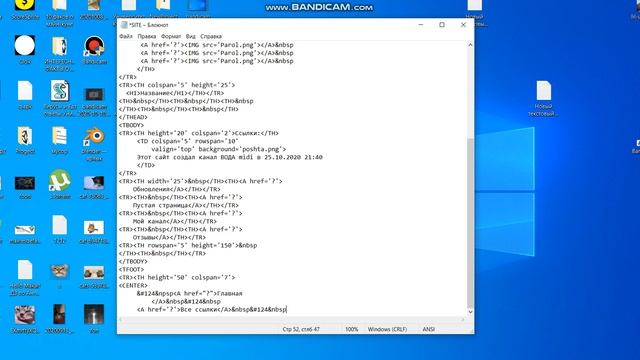Select the dark image with a light beam
This screenshot has width=640, height=360.
pyautogui.click(x=94, y=315)
